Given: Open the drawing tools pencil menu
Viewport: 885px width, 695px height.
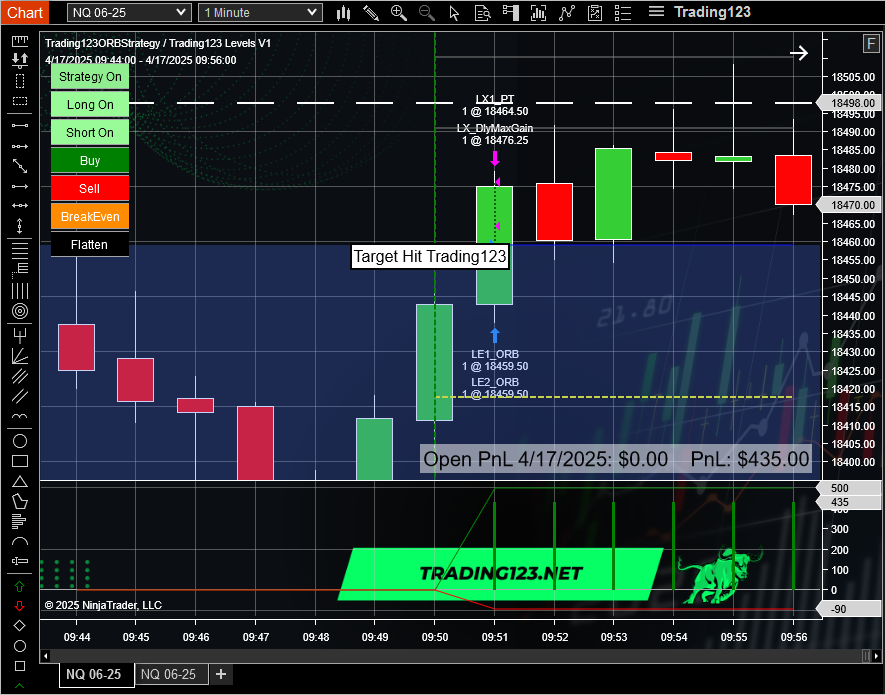Looking at the screenshot, I should [x=371, y=13].
